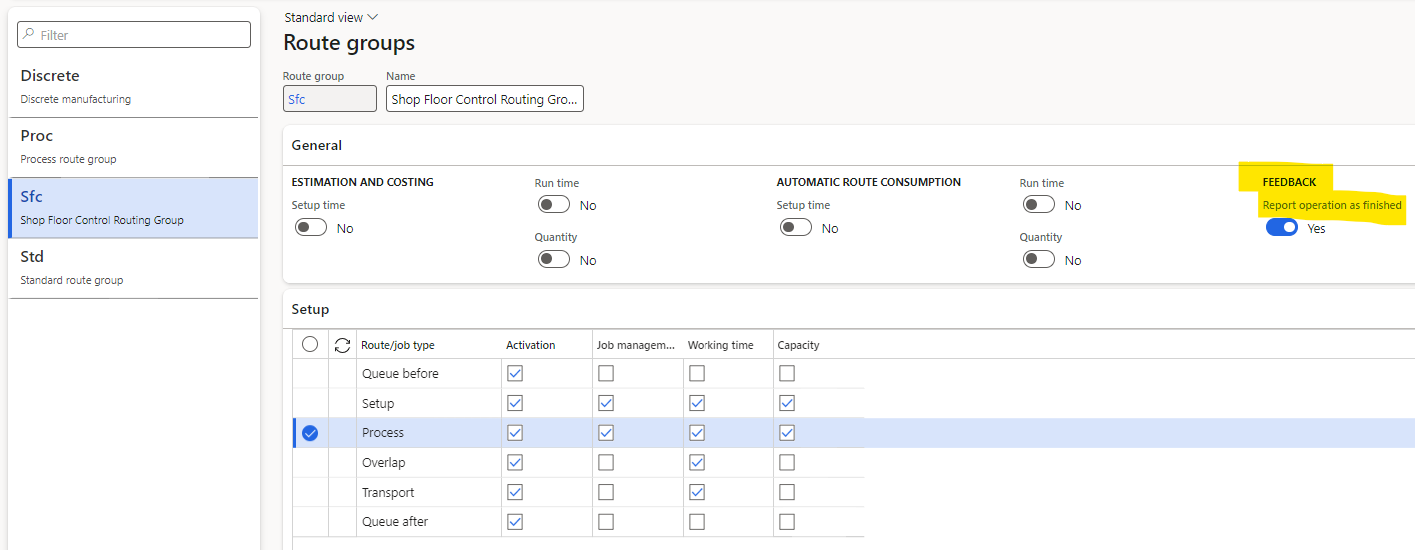This screenshot has width=1415, height=550.
Task: Turn on Automatic route consumption Quantity toggle
Action: coord(1039,260)
